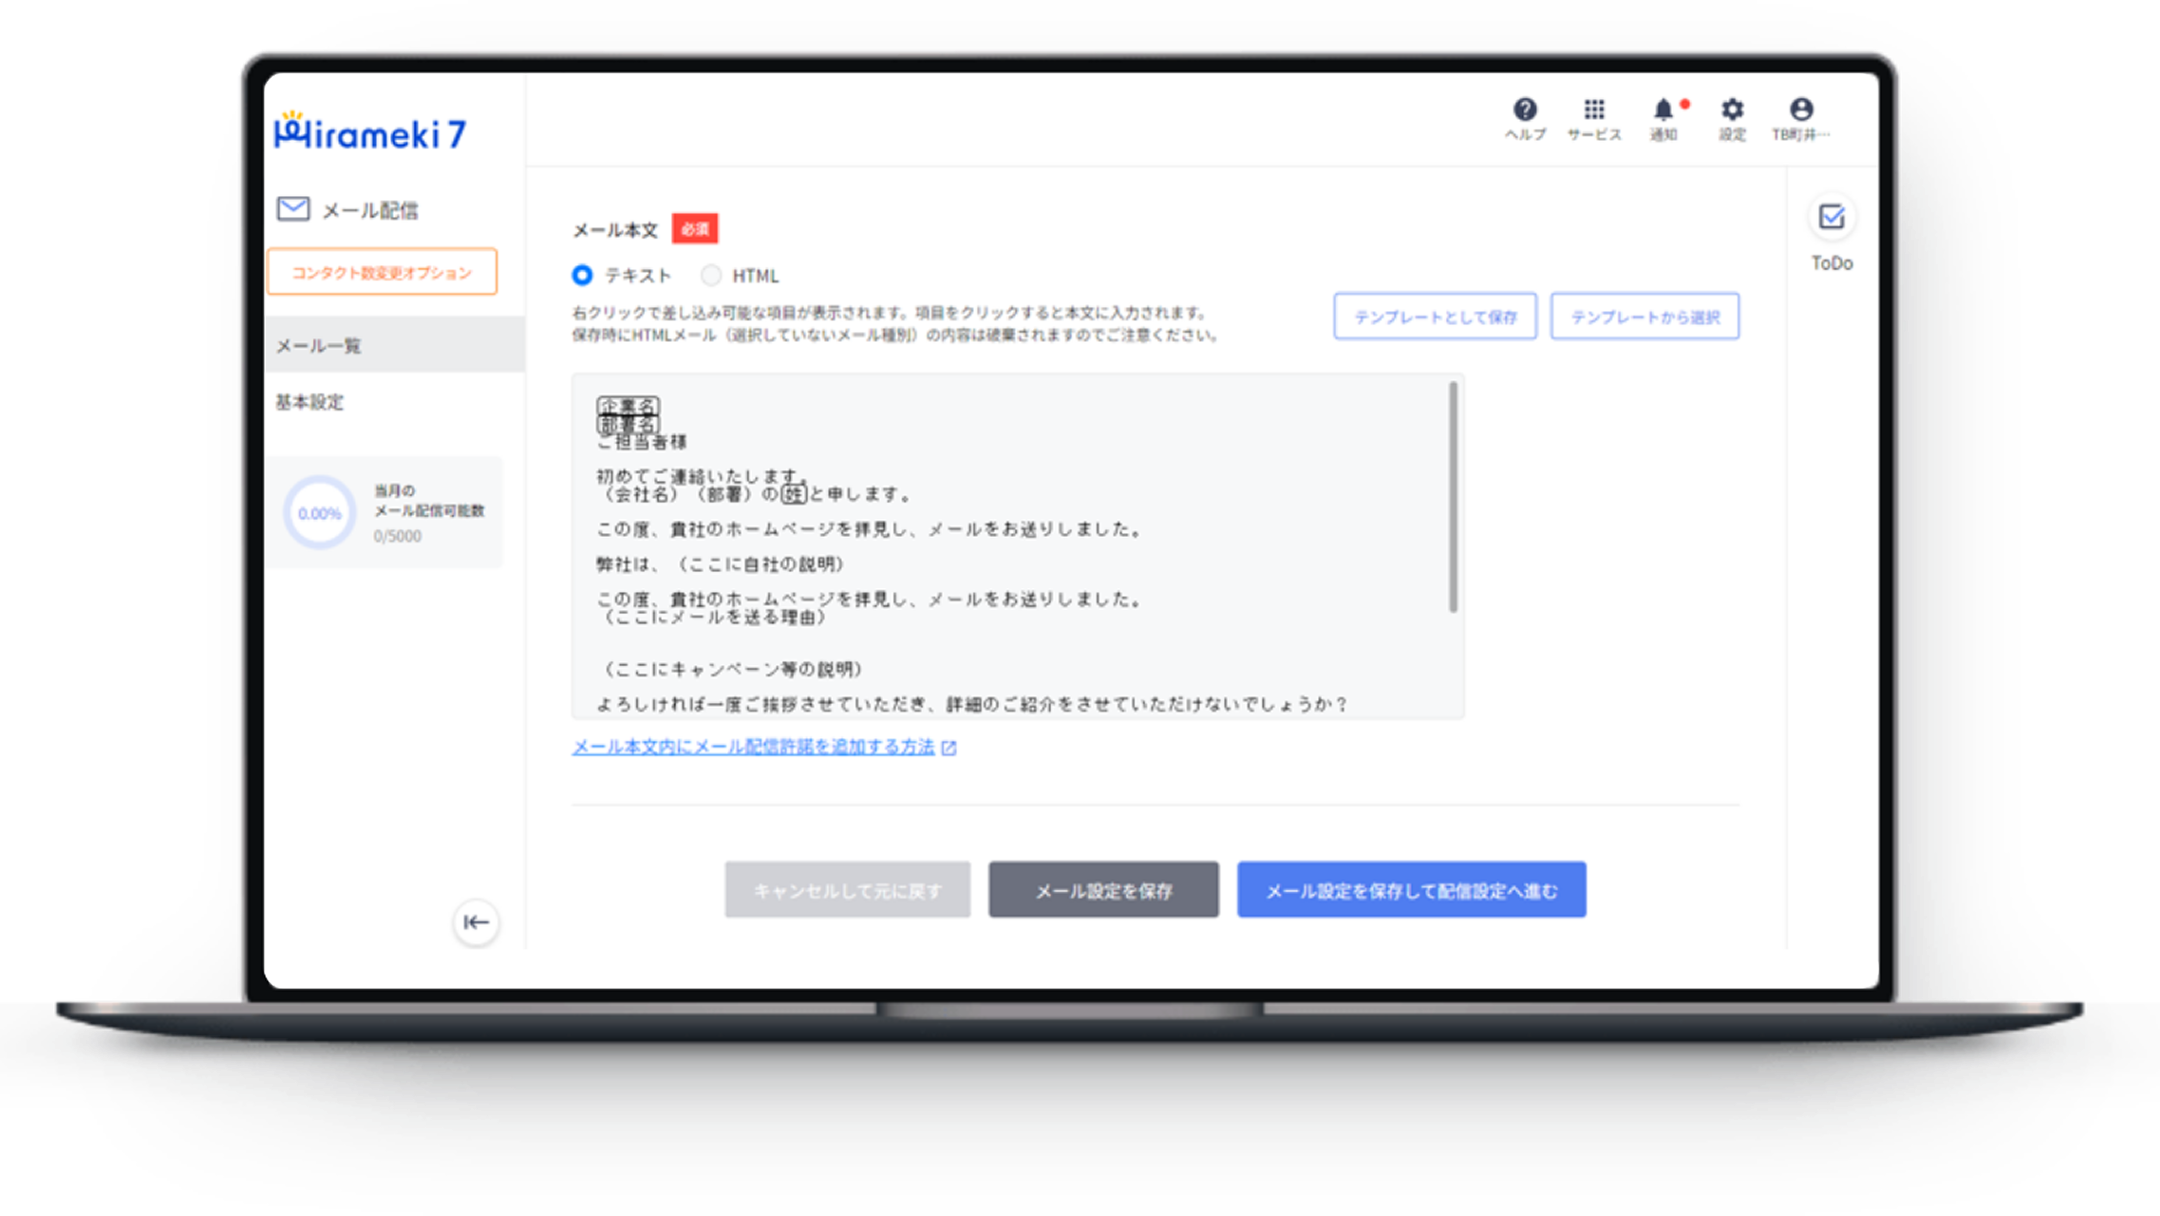This screenshot has height=1216, width=2160.
Task: Click テンプレートから選択 button
Action: (x=1644, y=316)
